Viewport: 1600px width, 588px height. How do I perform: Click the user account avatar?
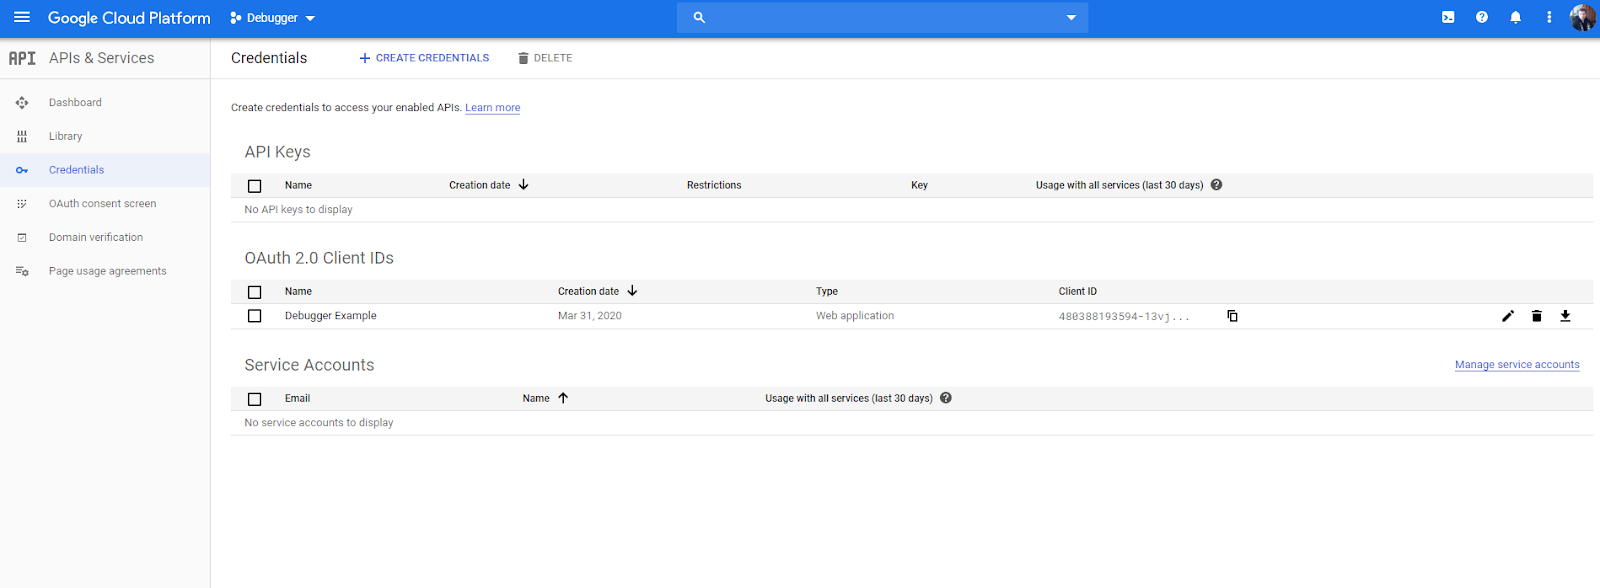click(1583, 17)
